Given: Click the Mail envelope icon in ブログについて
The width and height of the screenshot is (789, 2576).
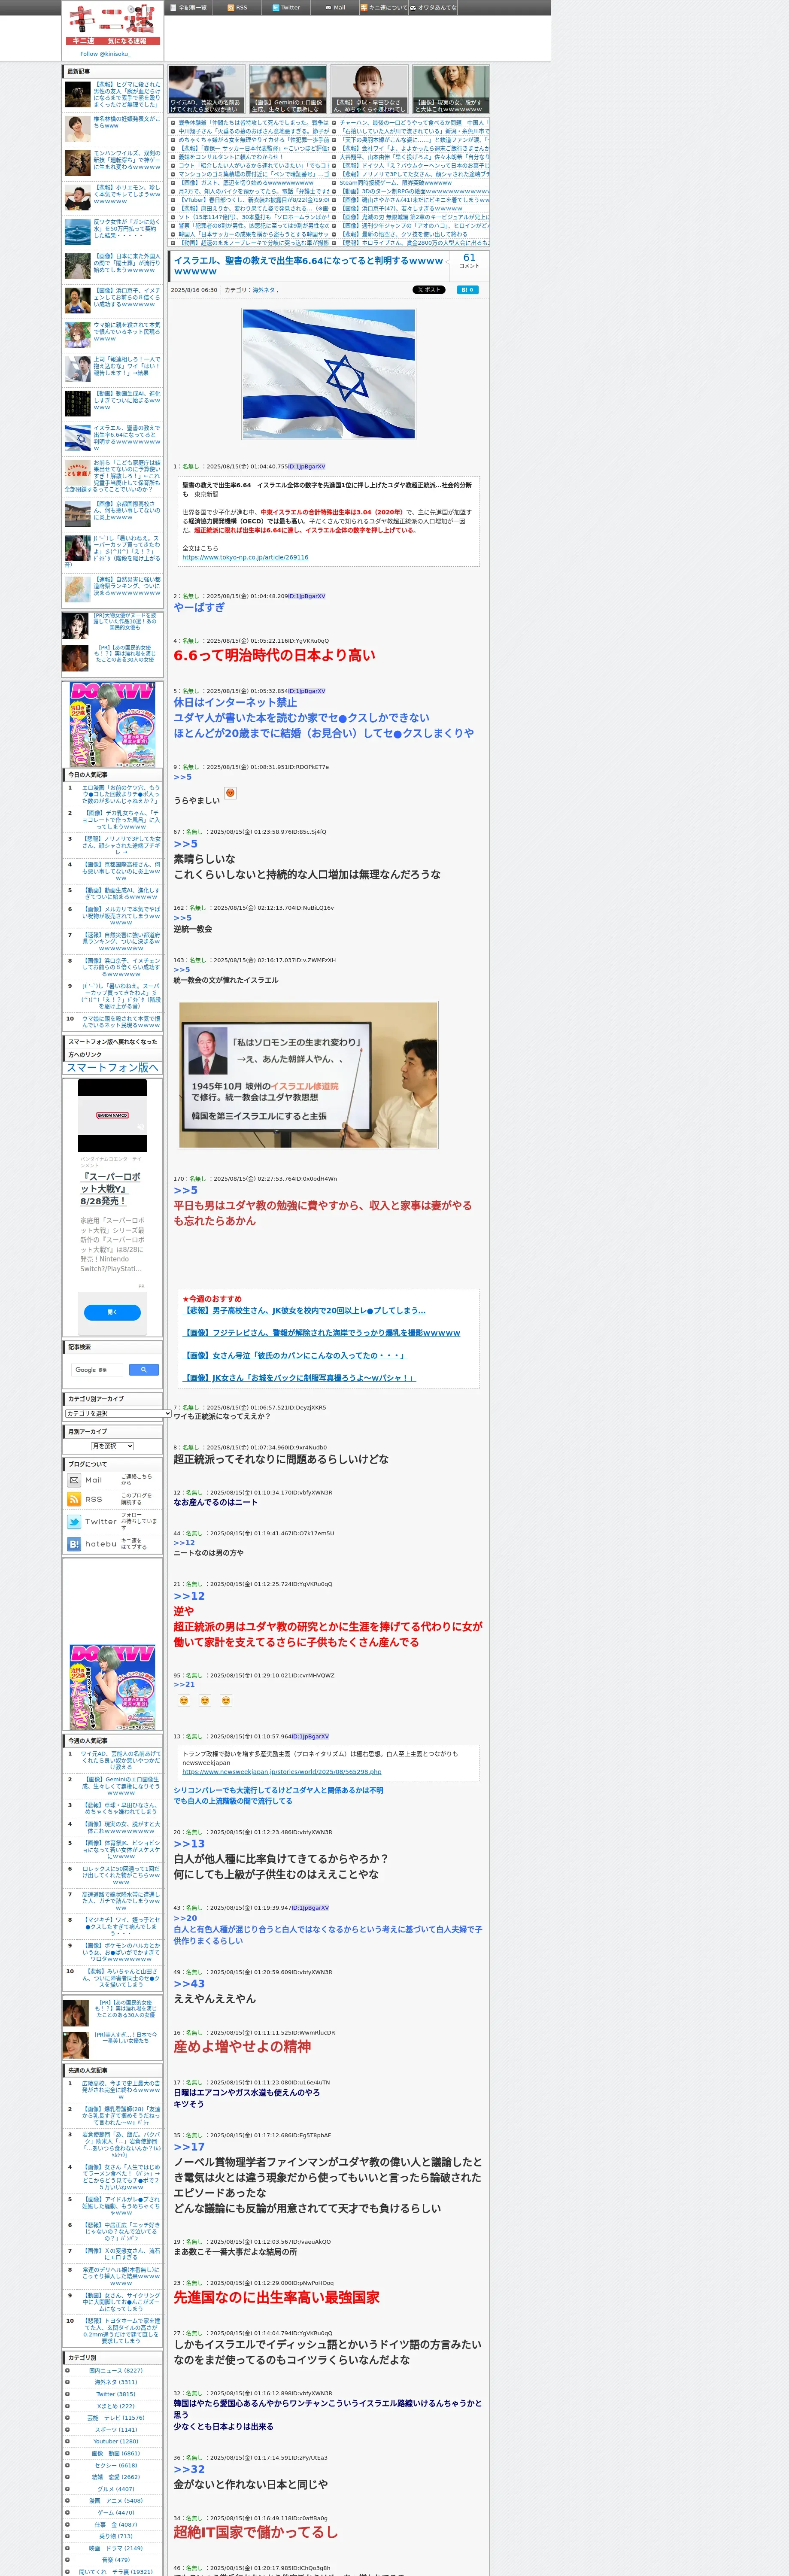Looking at the screenshot, I should pos(74,1480).
